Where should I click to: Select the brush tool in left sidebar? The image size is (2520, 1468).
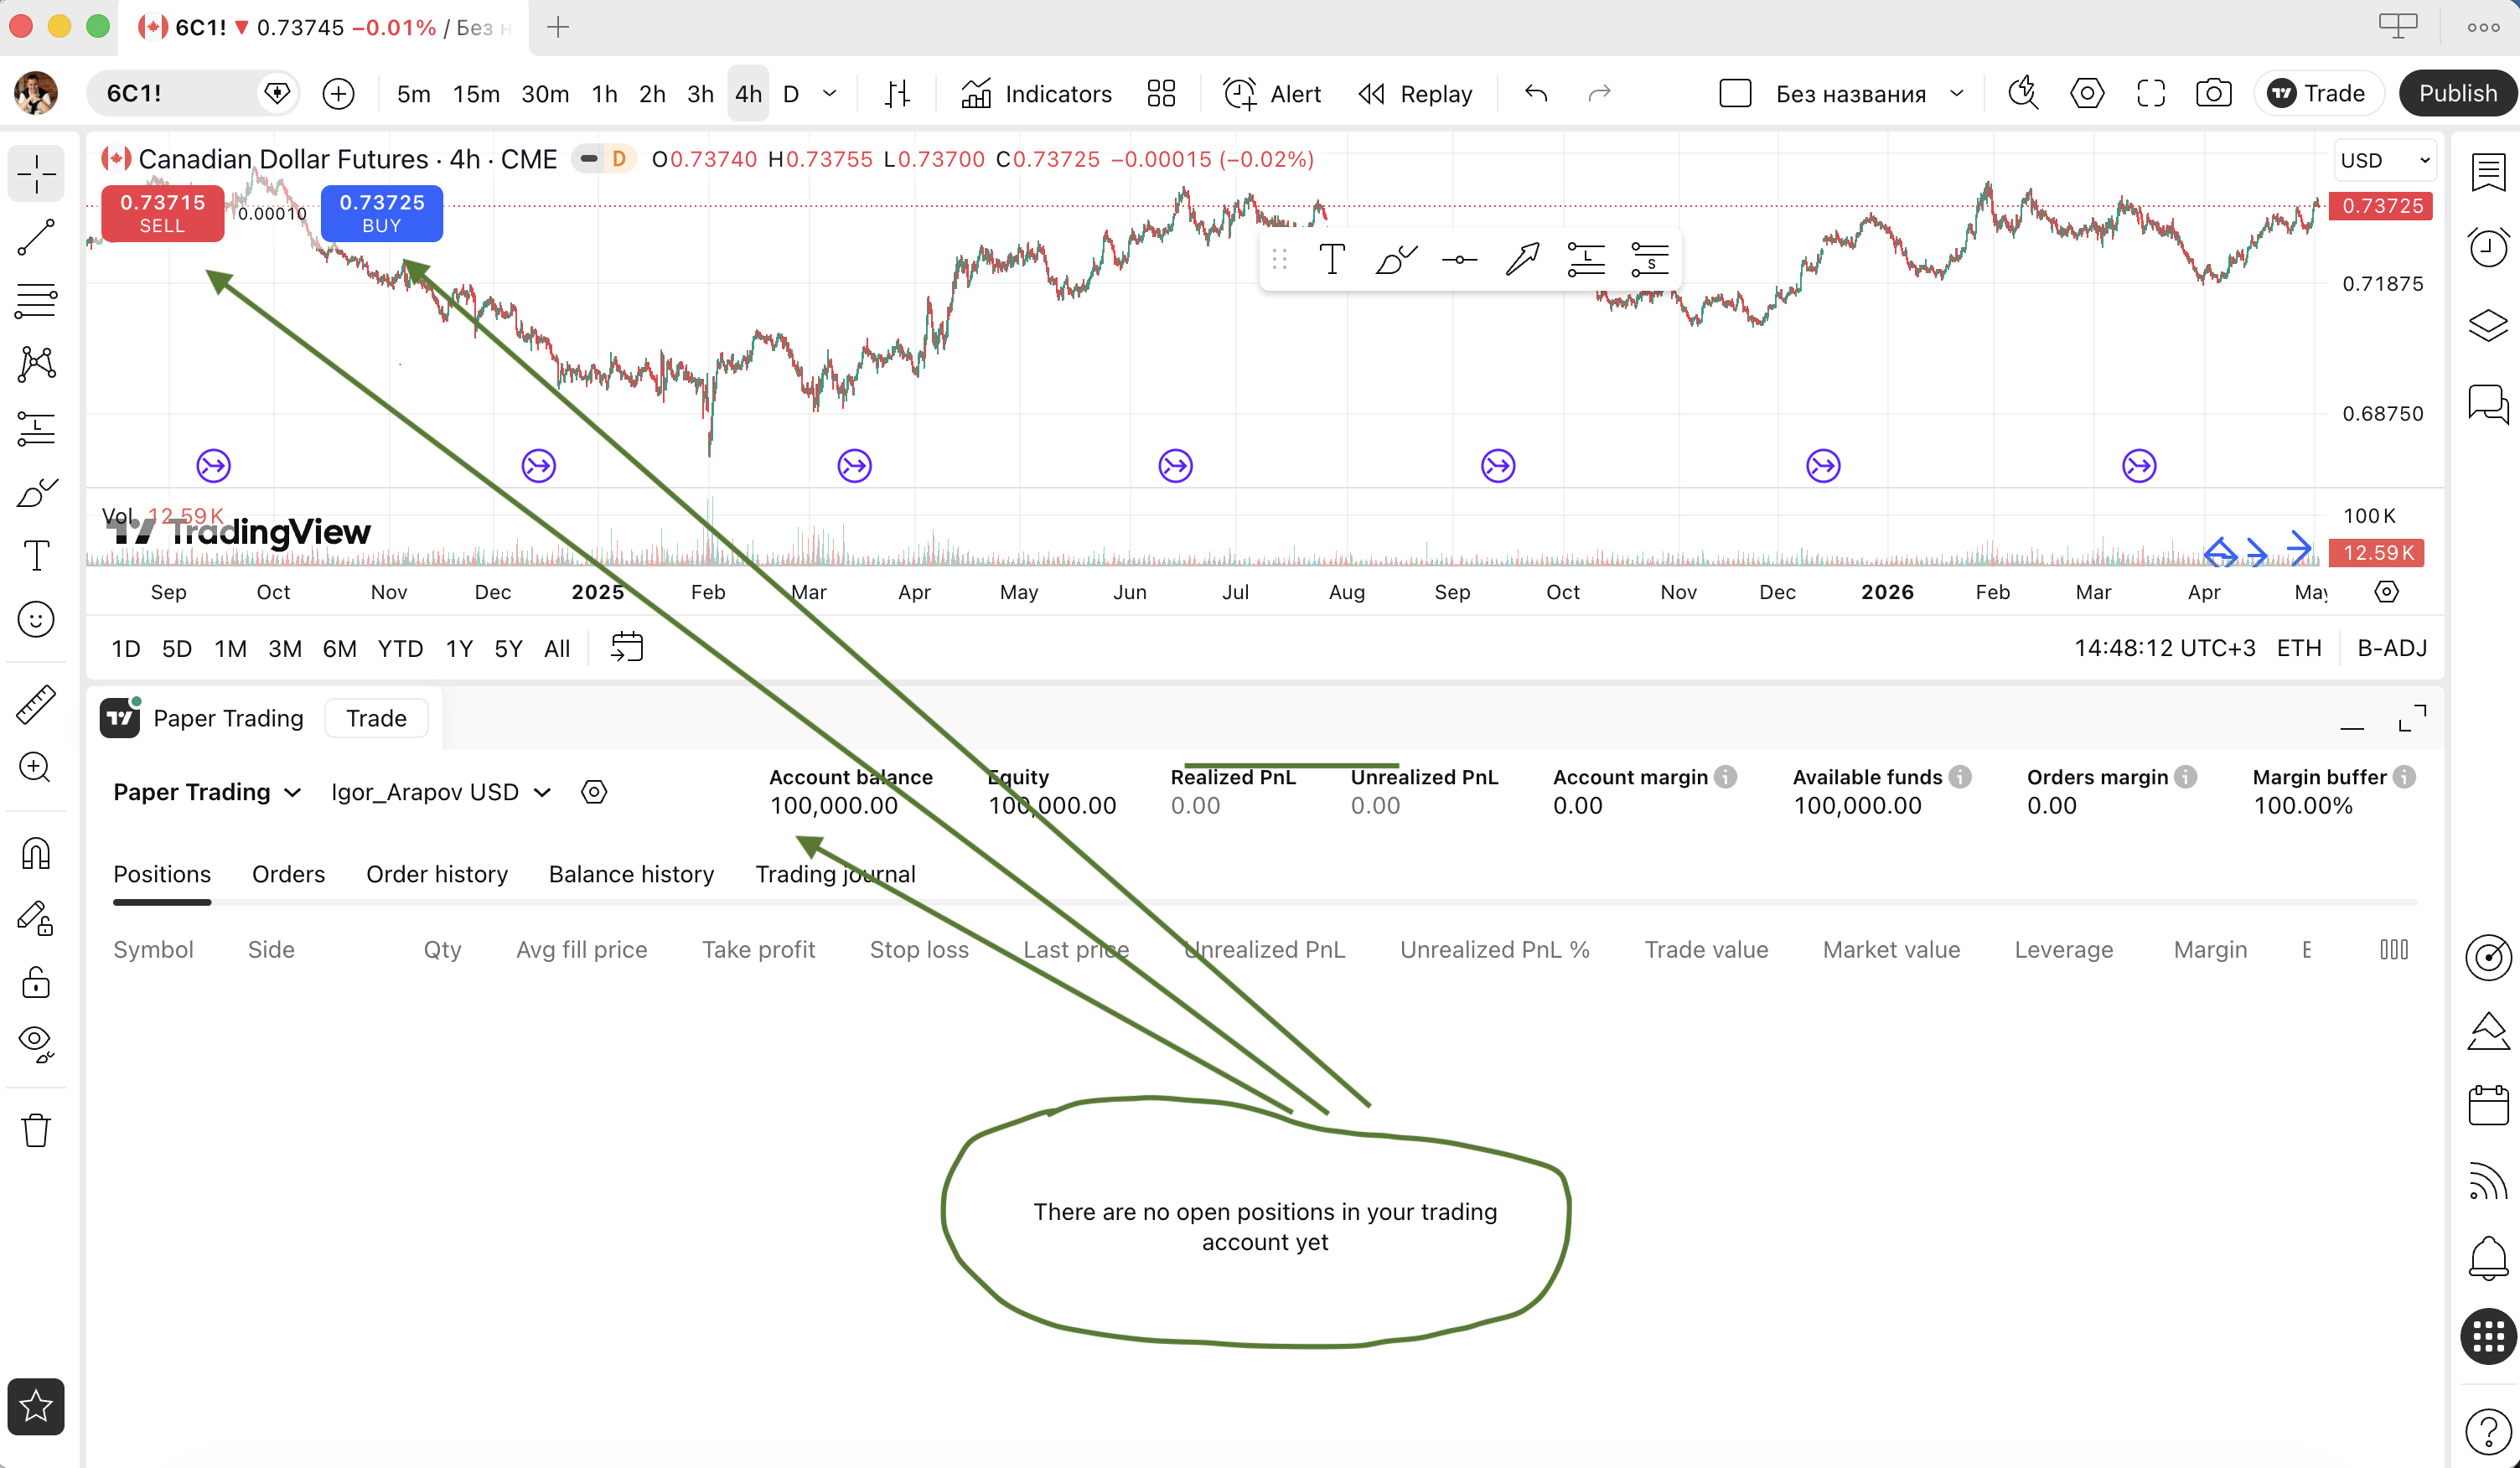click(36, 492)
